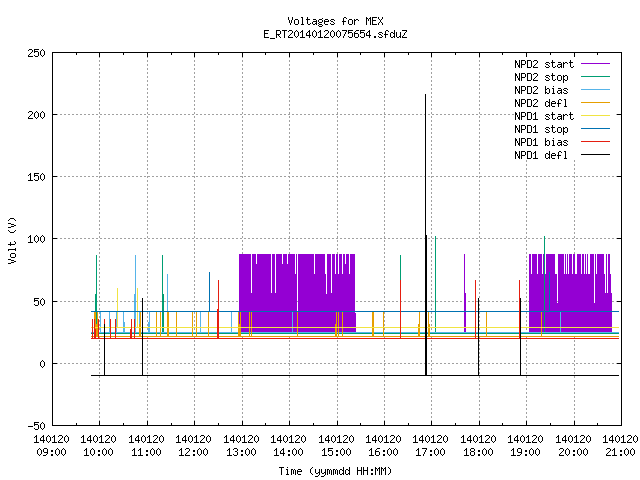The width and height of the screenshot is (640, 480).
Task: Select the 'NPD2 bias' legend entry text
Action: pyautogui.click(x=541, y=90)
